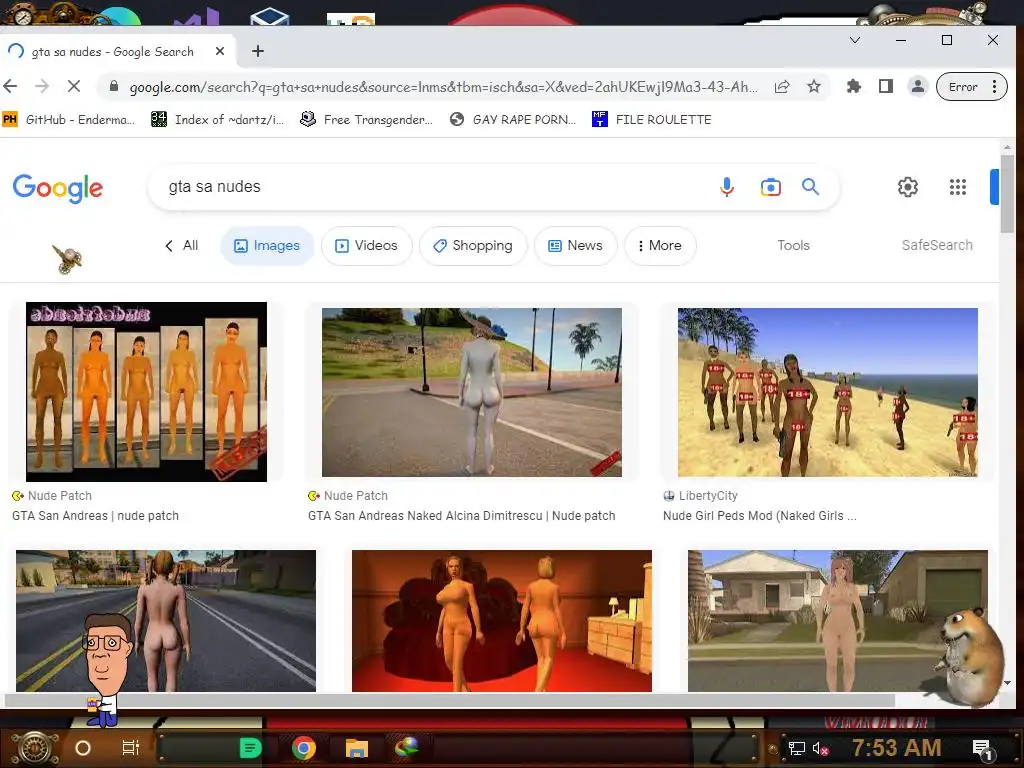Image resolution: width=1024 pixels, height=768 pixels.
Task: Submit search with magnifier icon
Action: 810,187
